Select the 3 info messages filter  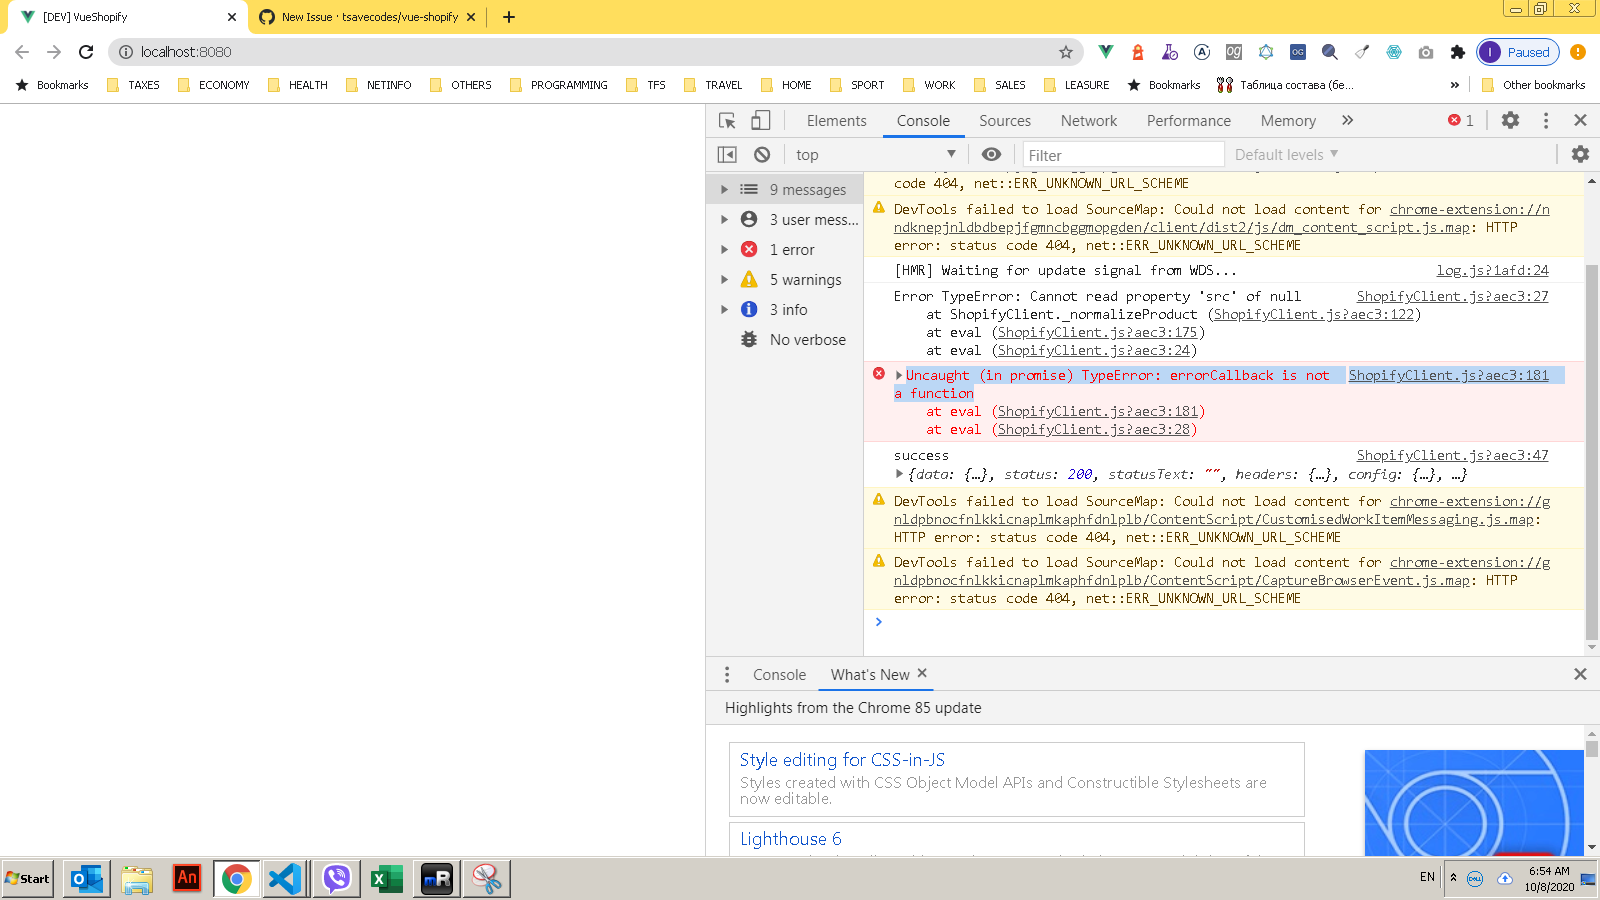tap(788, 309)
